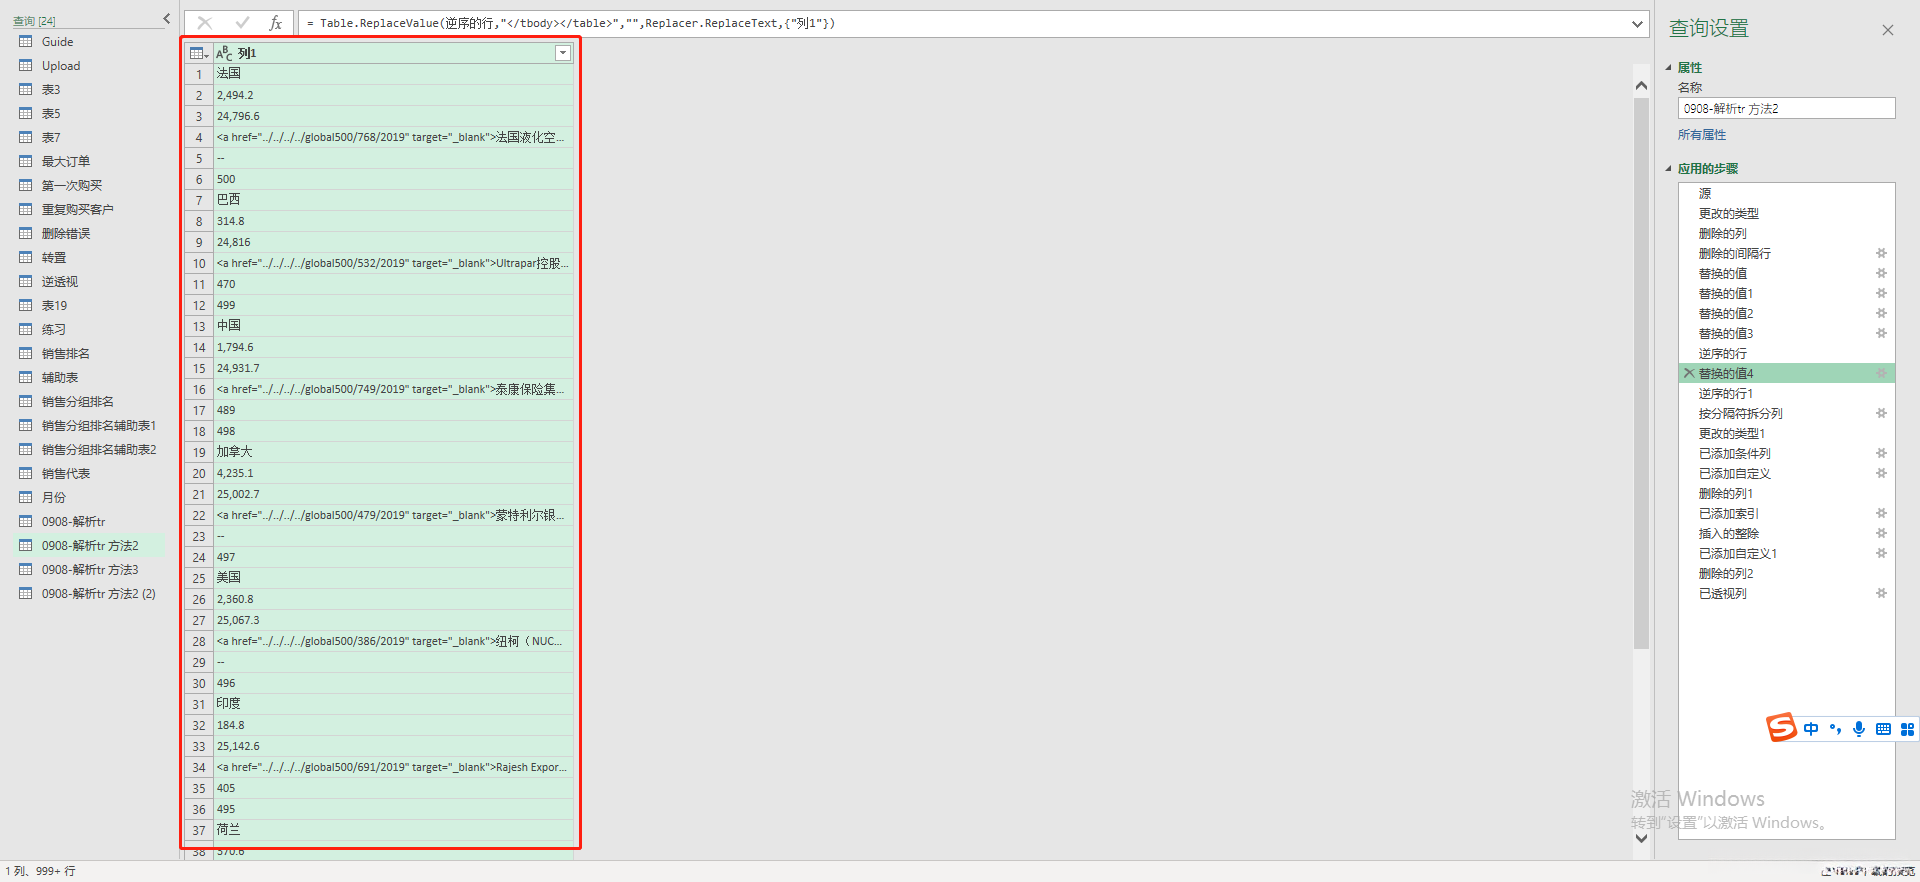Open settings gear for step 已透视列

pos(1881,593)
